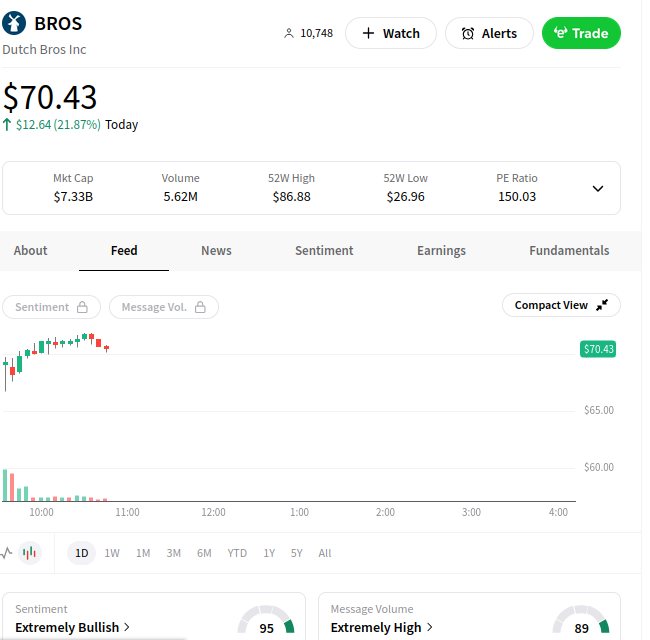
Task: Go to the Sentiment tab
Action: 324,250
